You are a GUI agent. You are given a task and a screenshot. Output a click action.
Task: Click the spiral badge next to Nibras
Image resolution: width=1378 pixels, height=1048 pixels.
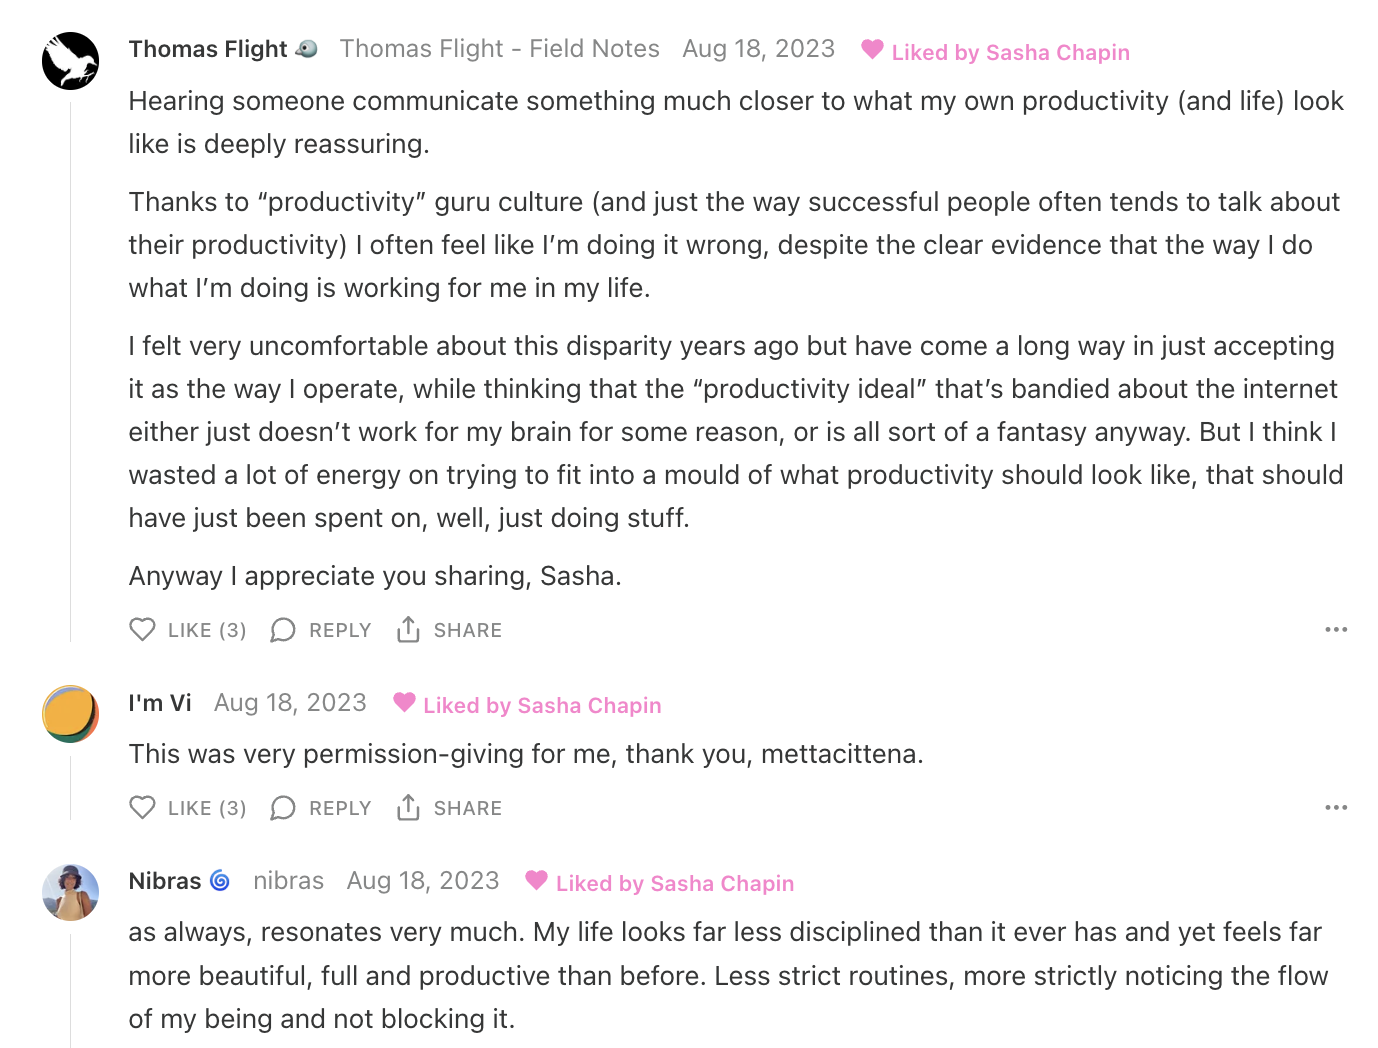pyautogui.click(x=220, y=881)
